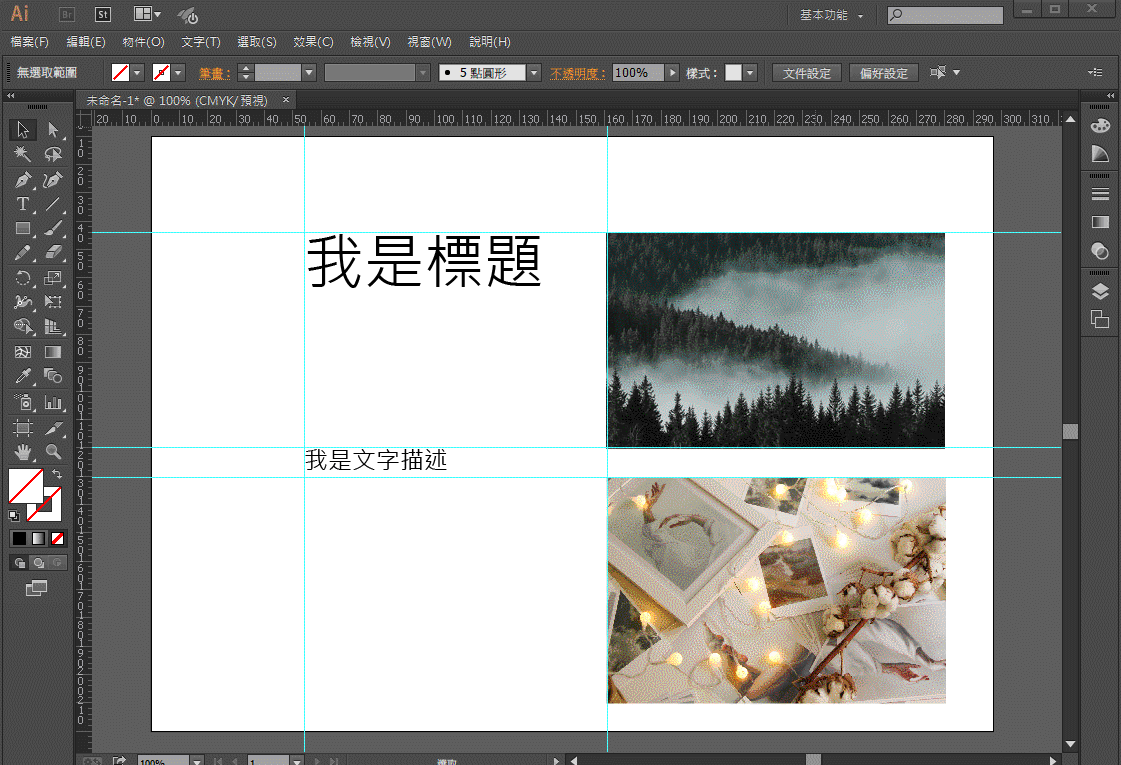Open the 樣式 style dropdown arrow
The height and width of the screenshot is (765, 1121).
750,73
